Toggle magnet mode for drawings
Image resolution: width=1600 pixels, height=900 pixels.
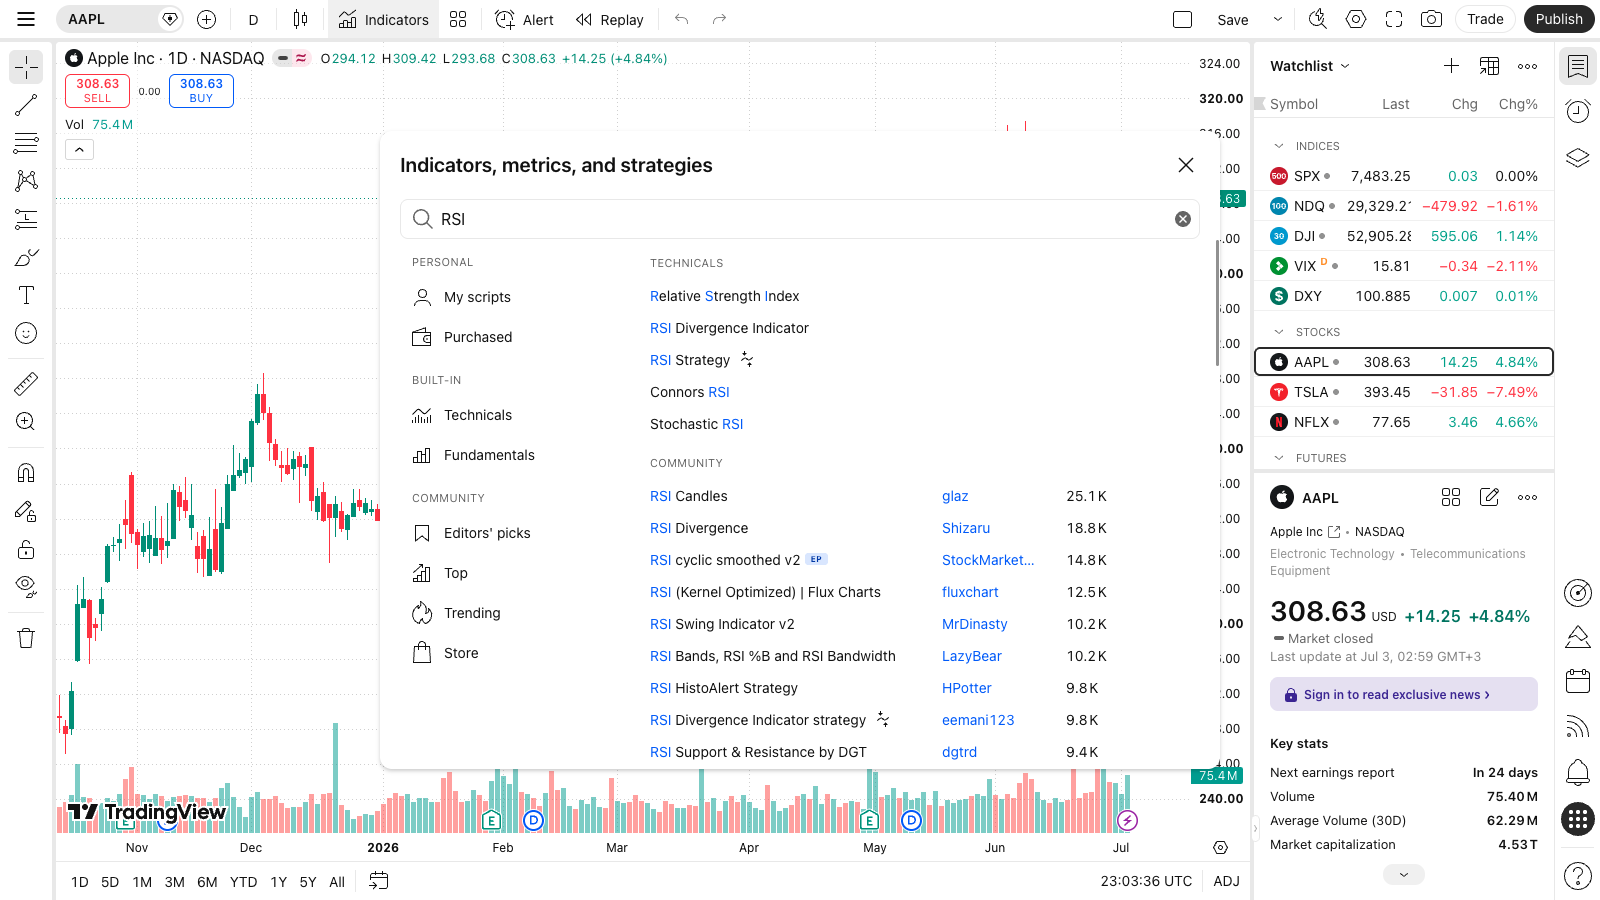(26, 472)
